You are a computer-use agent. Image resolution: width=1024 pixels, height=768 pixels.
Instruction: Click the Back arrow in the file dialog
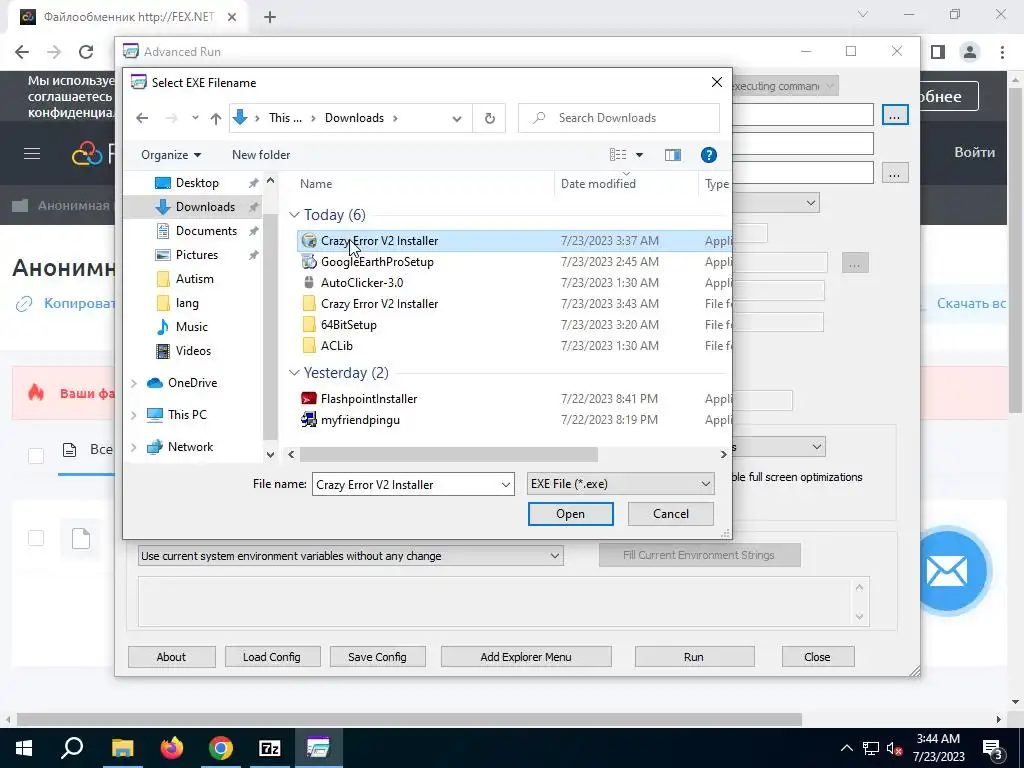[x=142, y=118]
